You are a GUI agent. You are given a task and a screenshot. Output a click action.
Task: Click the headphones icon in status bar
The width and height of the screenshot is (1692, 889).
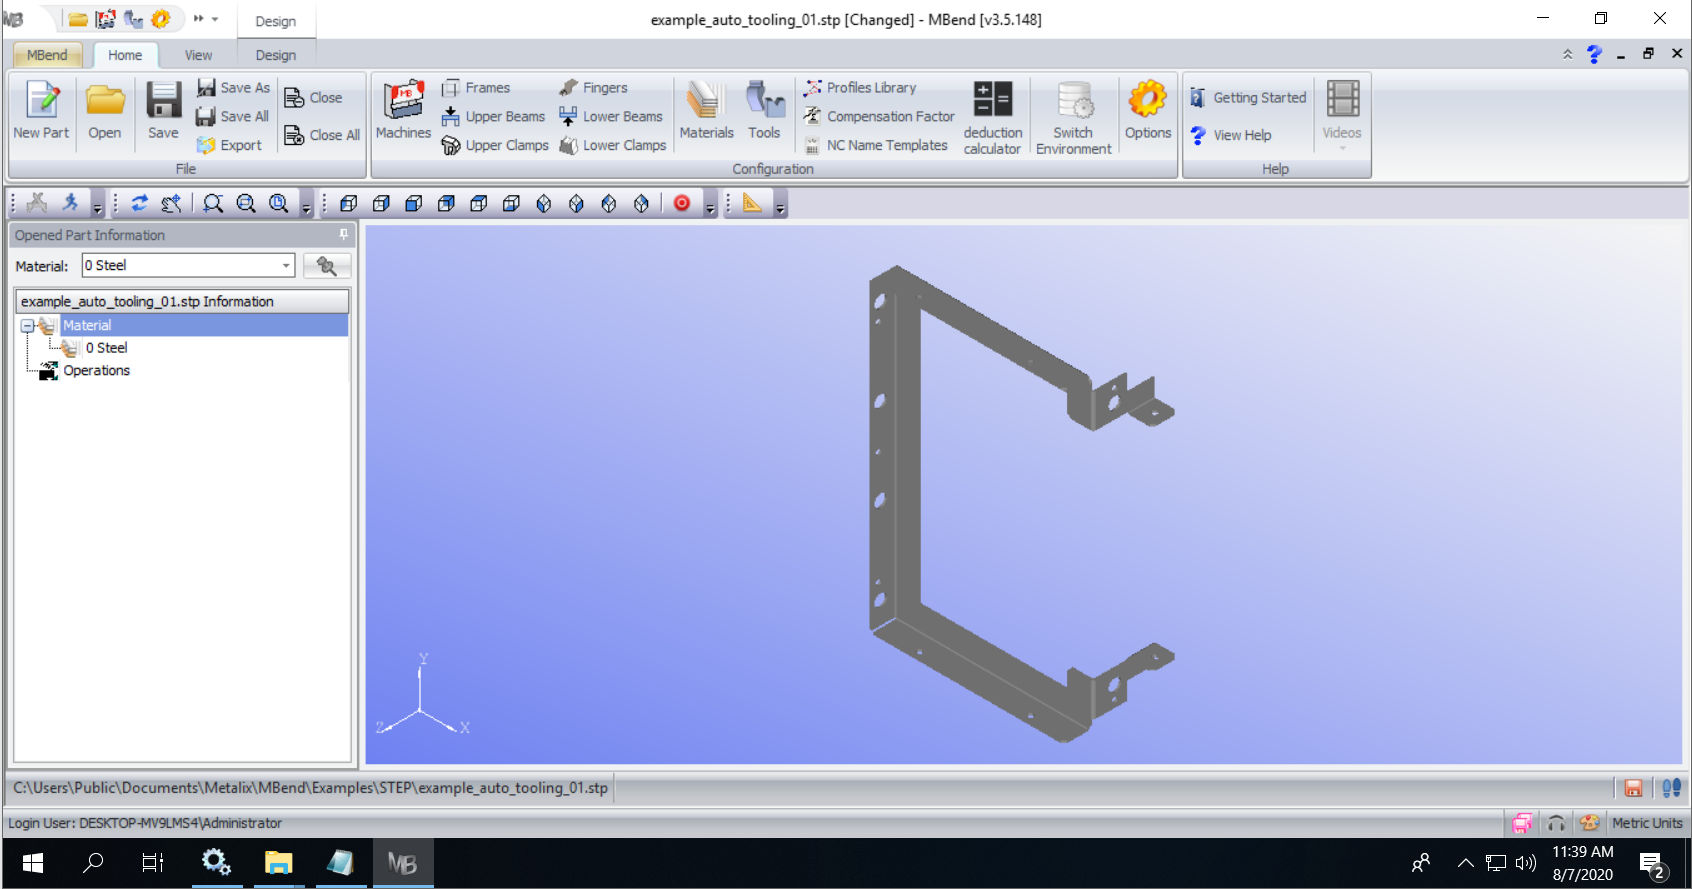[x=1556, y=823]
